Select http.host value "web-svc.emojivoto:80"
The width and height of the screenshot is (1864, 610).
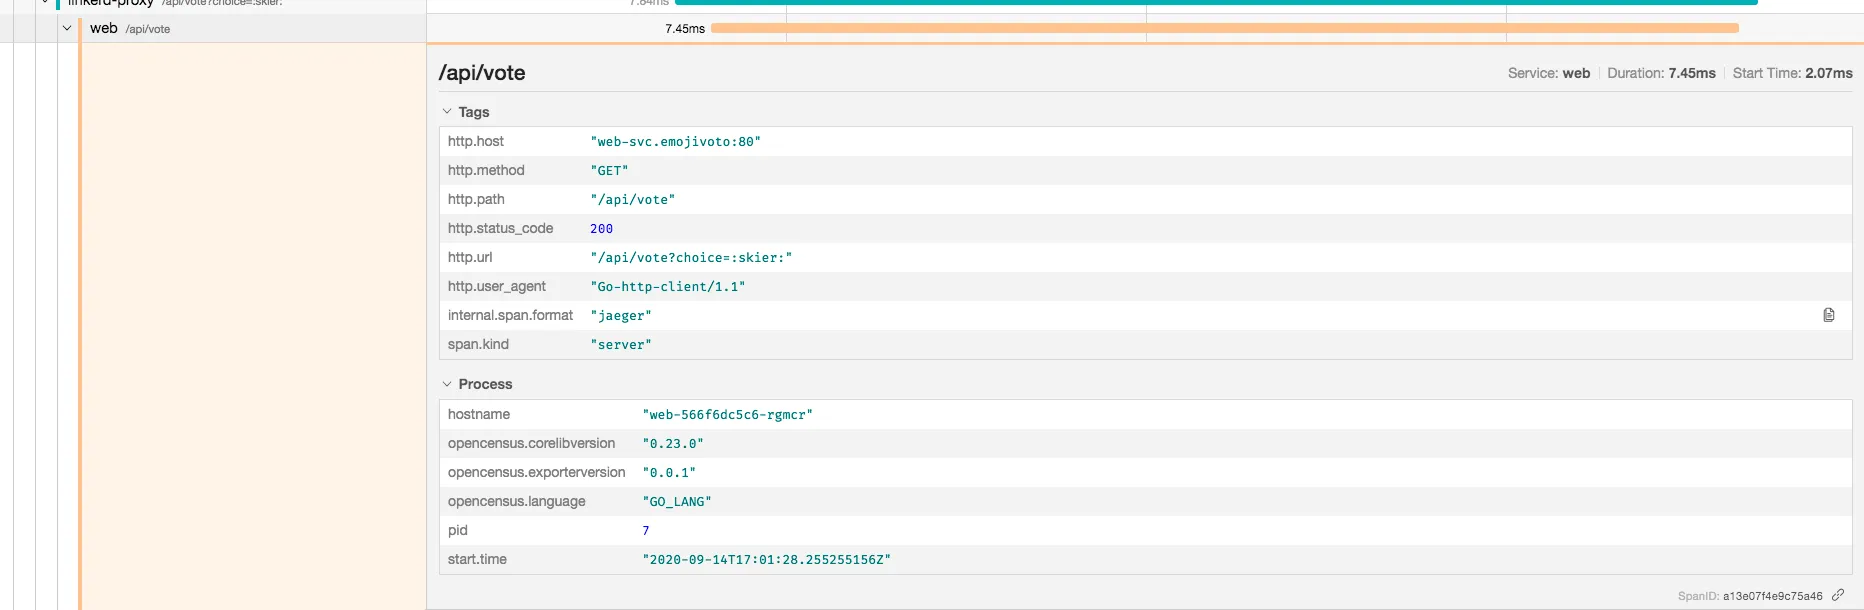click(x=675, y=142)
